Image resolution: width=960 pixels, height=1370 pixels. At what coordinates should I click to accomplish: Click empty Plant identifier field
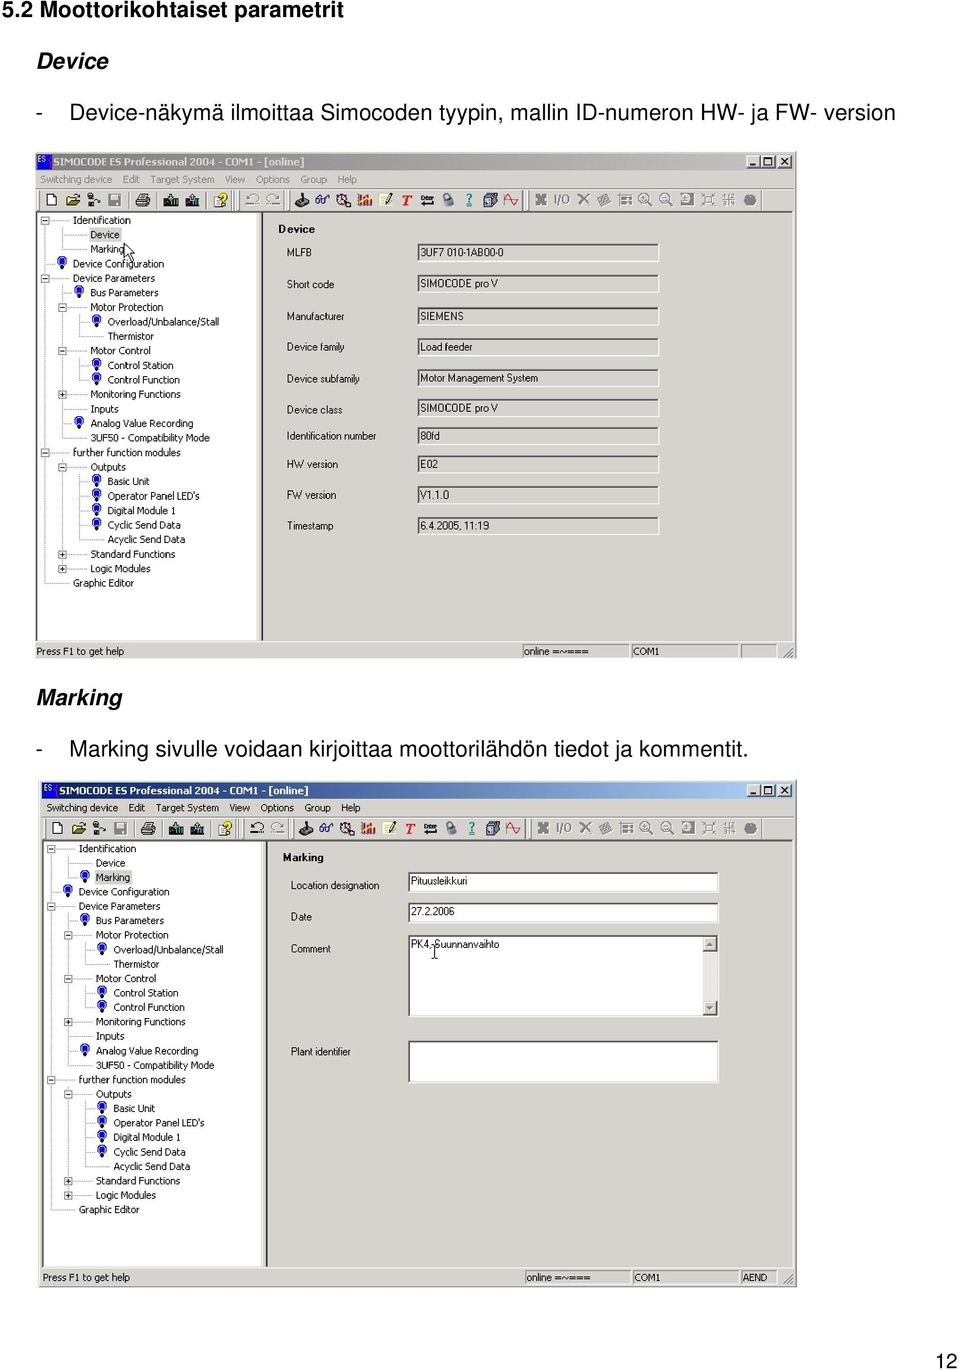point(563,1062)
